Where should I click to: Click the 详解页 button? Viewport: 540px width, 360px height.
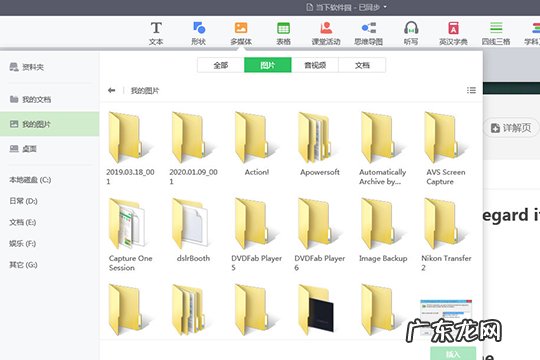click(x=511, y=128)
